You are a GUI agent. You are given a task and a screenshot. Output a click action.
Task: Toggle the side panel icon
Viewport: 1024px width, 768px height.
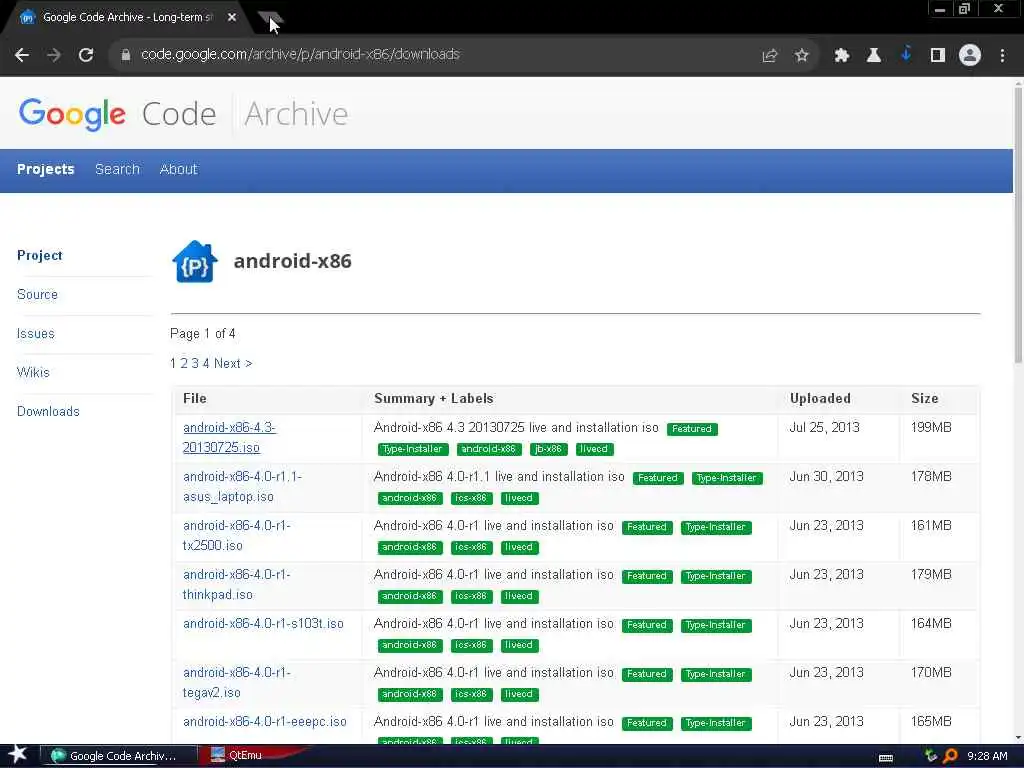pyautogui.click(x=938, y=56)
